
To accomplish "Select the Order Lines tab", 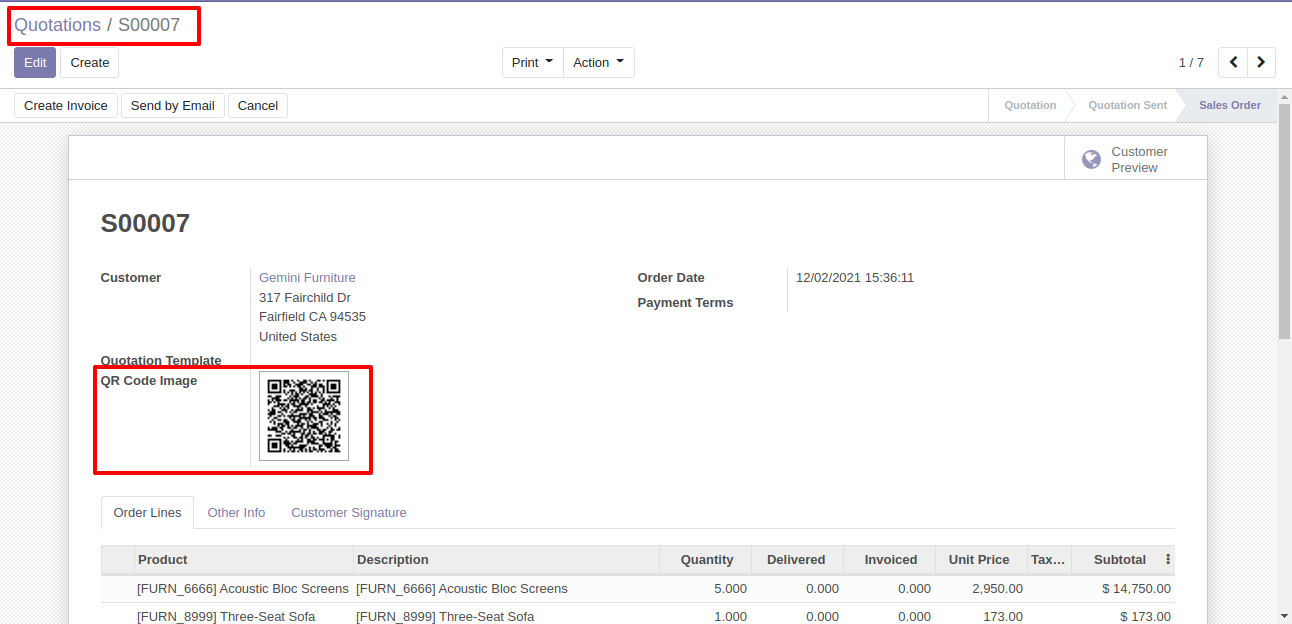I will click(x=147, y=513).
